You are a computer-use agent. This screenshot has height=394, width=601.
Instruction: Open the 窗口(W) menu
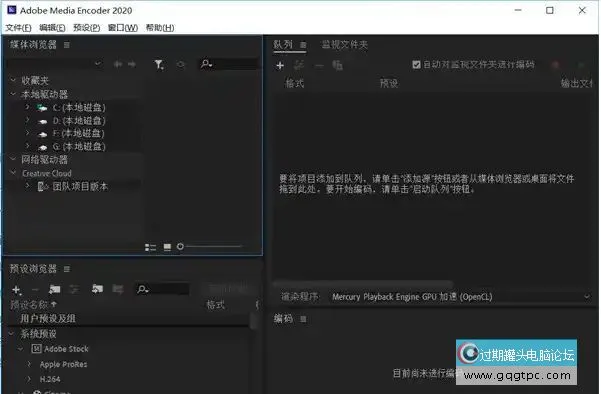click(x=123, y=28)
